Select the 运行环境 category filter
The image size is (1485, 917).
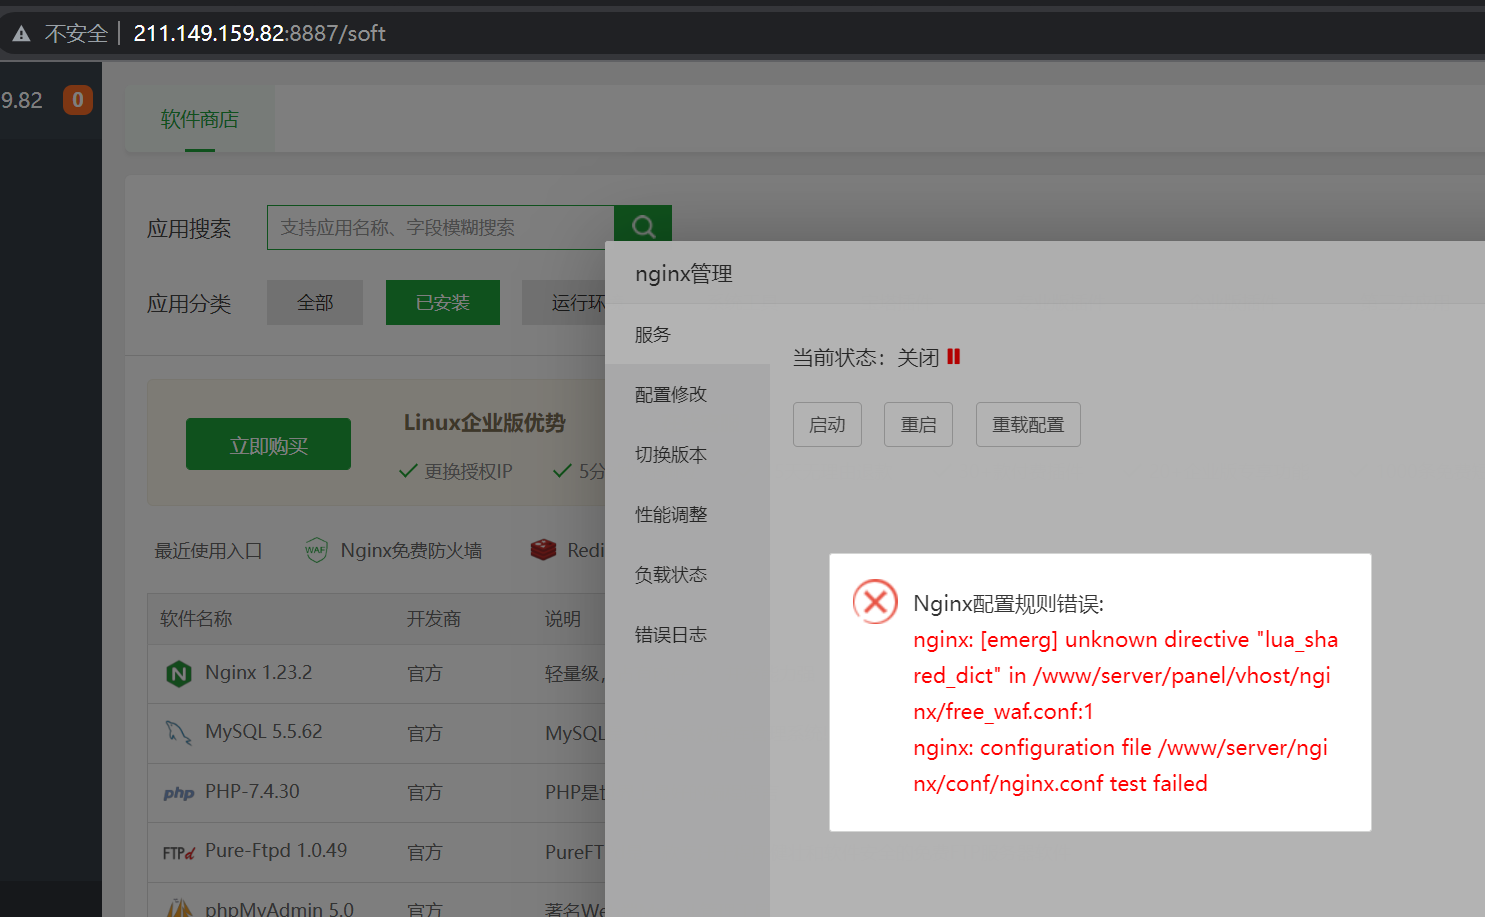pos(564,302)
